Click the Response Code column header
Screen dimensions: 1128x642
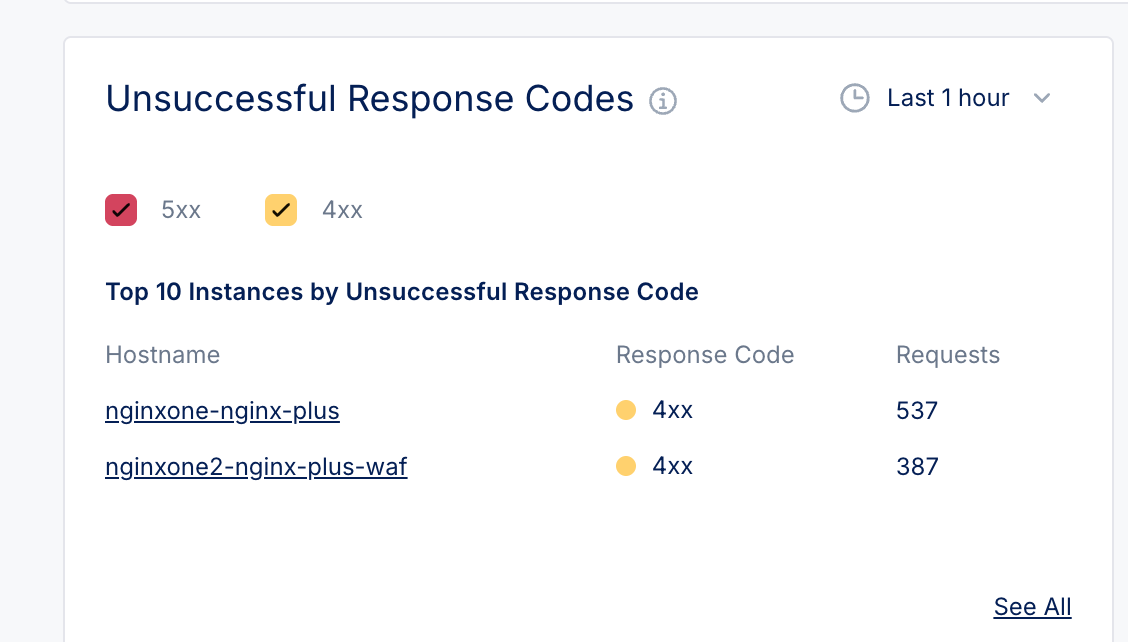705,355
